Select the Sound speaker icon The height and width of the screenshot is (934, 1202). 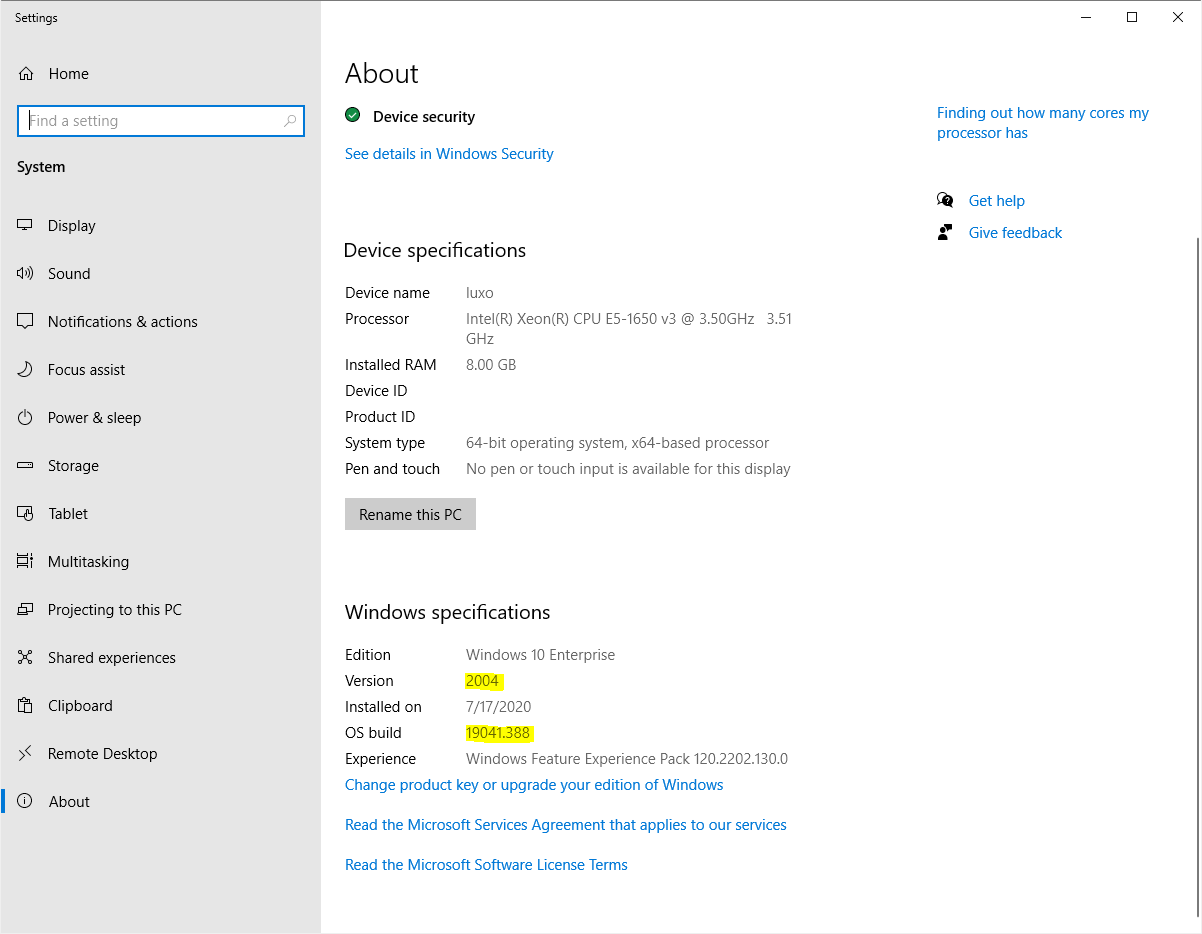click(x=26, y=274)
